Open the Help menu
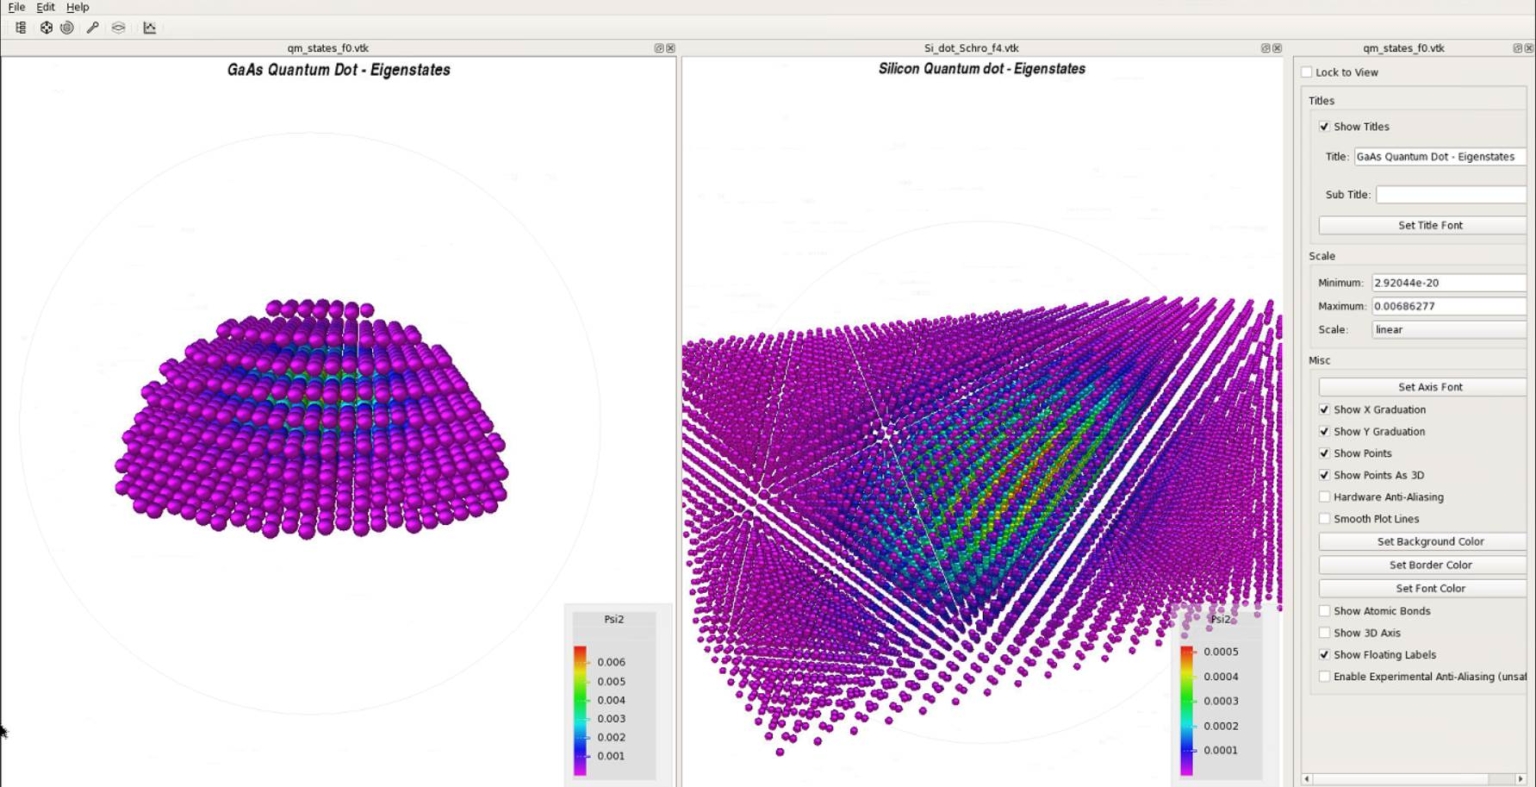This screenshot has width=1536, height=787. tap(76, 7)
